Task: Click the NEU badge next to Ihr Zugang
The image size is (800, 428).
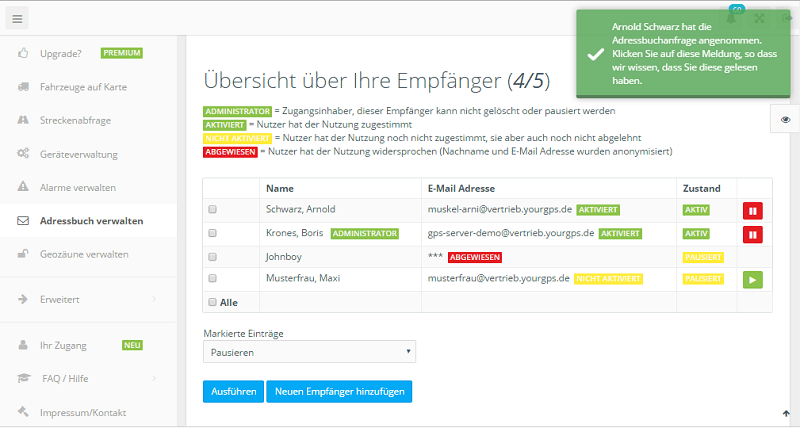Action: tap(132, 345)
